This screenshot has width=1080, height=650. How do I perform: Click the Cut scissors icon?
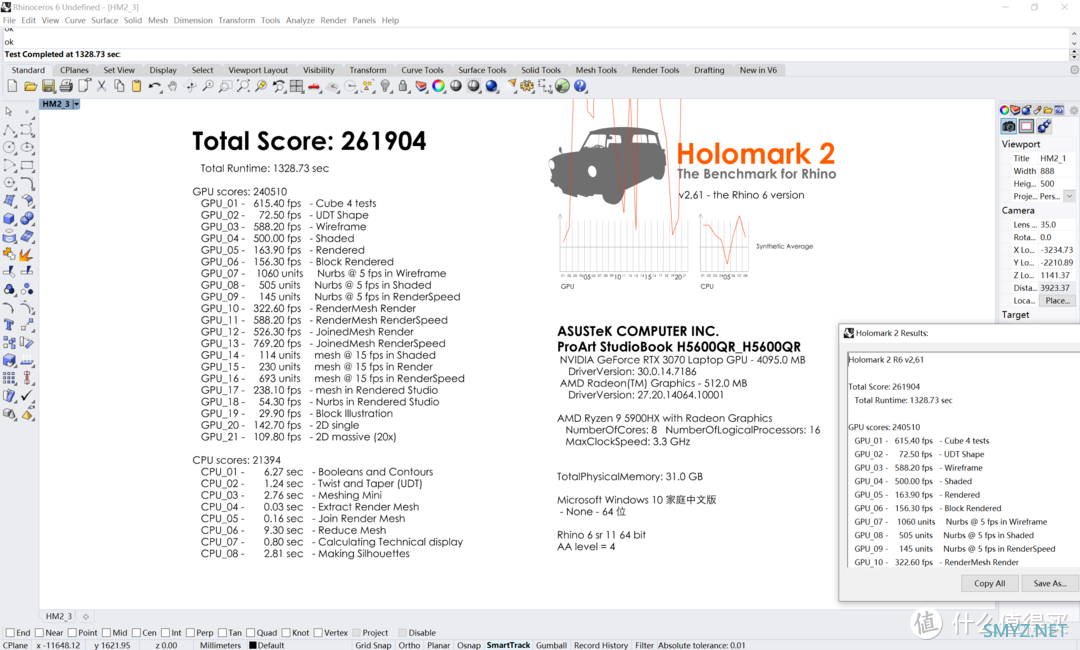pos(101,86)
